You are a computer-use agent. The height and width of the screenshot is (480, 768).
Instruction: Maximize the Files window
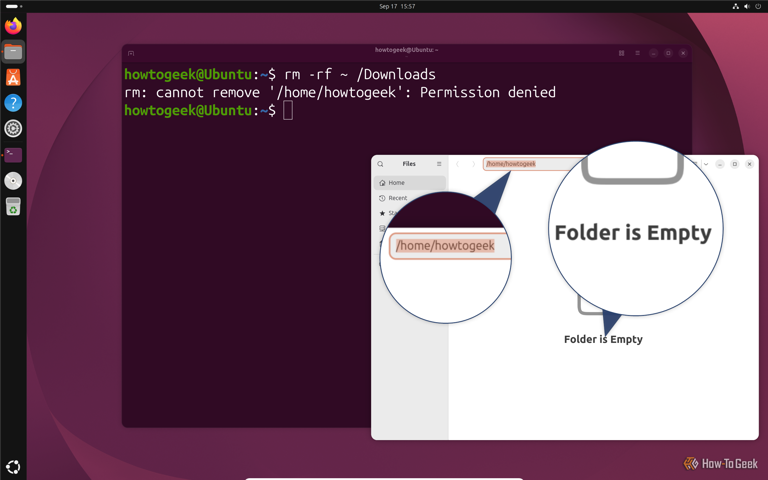[735, 164]
